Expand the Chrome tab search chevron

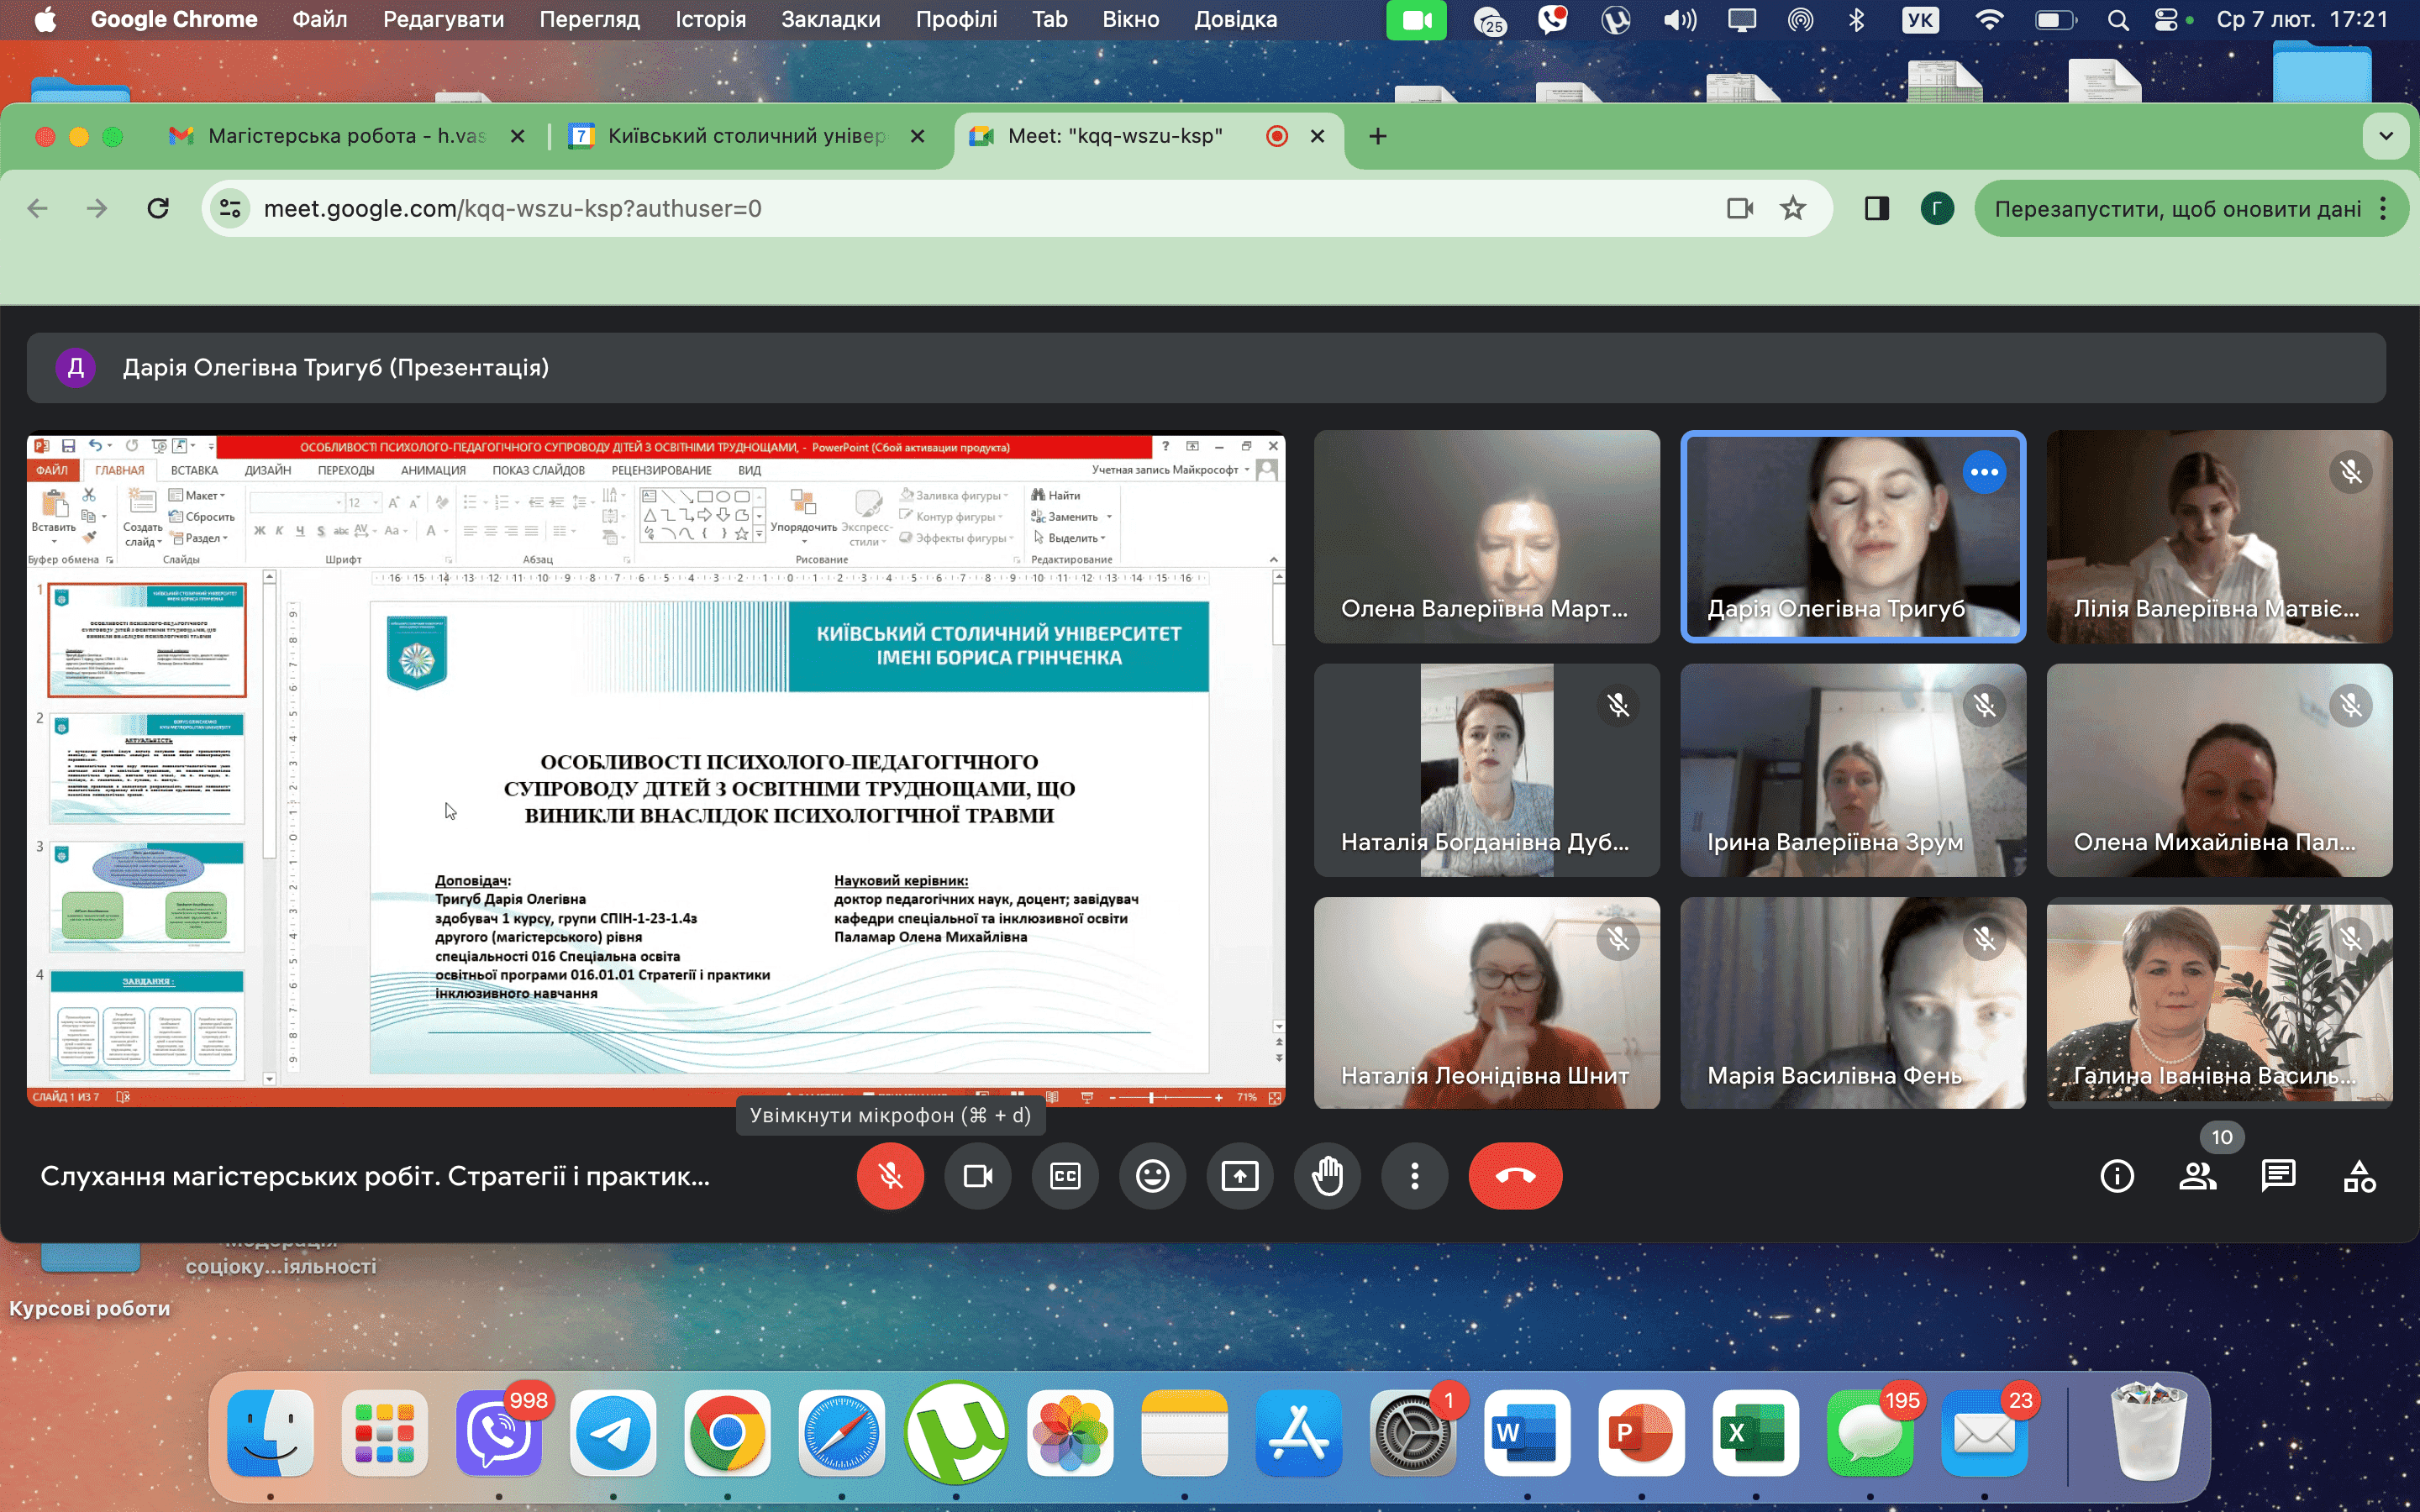2386,136
